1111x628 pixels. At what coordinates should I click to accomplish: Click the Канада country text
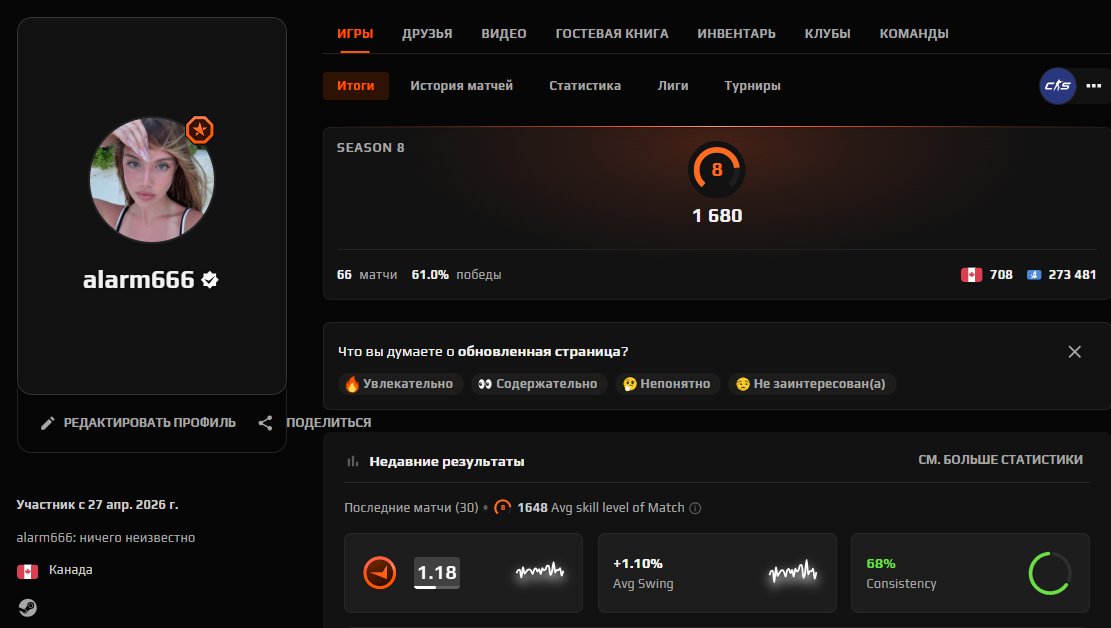[x=70, y=570]
